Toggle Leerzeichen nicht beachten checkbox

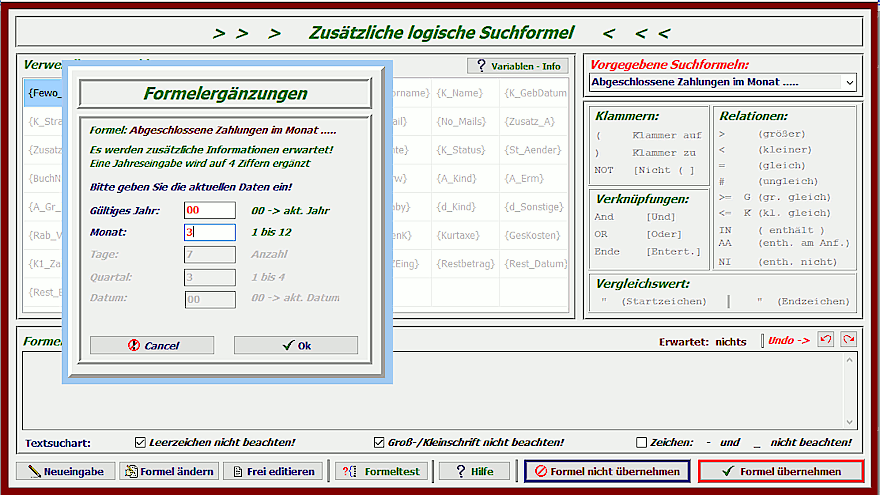coord(141,442)
